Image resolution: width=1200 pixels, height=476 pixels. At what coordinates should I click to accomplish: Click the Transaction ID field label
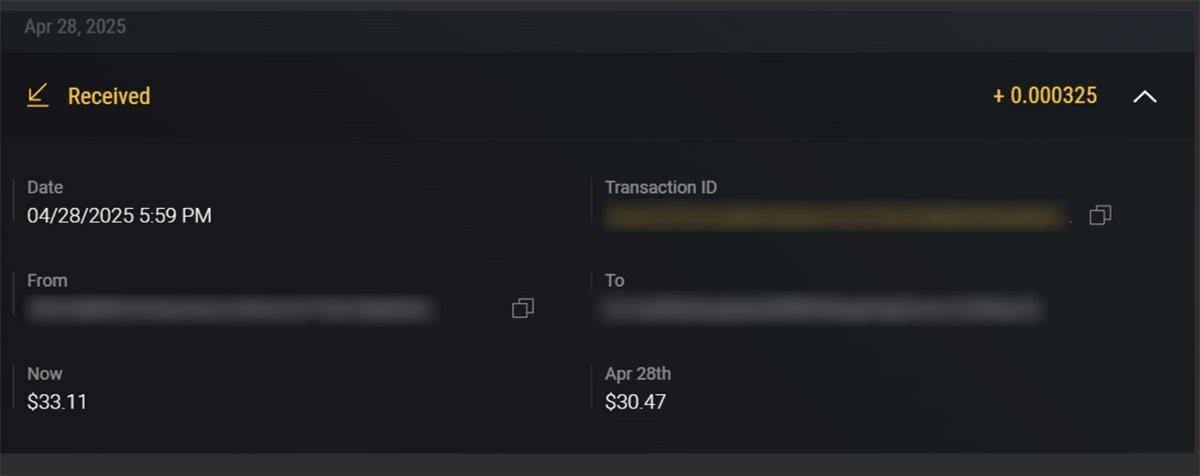pos(660,187)
